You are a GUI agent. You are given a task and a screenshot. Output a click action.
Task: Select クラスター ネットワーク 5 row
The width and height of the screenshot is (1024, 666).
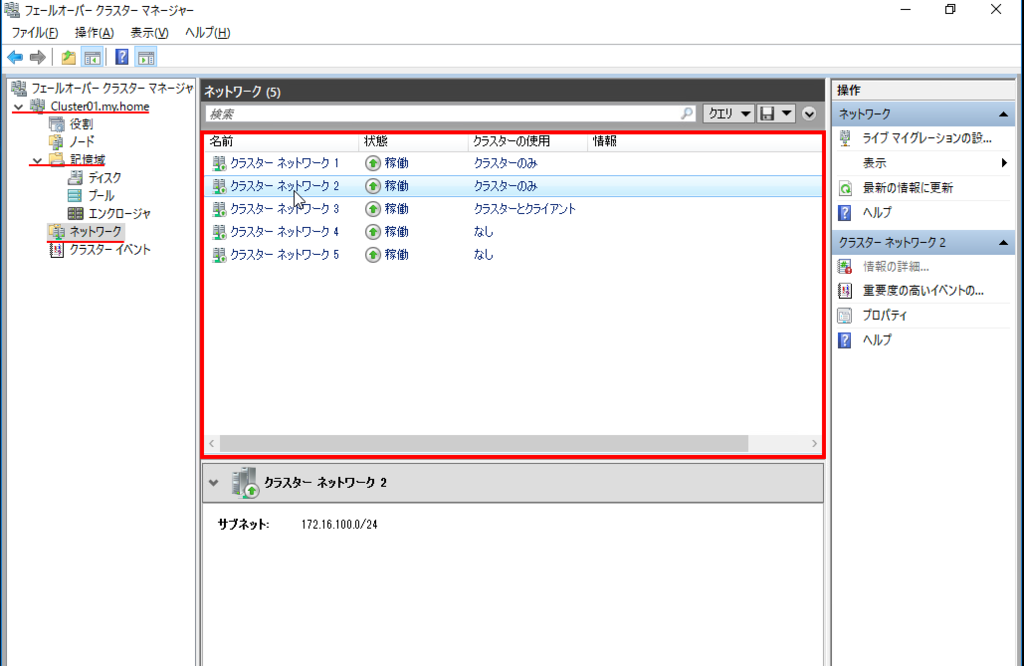[x=513, y=255]
